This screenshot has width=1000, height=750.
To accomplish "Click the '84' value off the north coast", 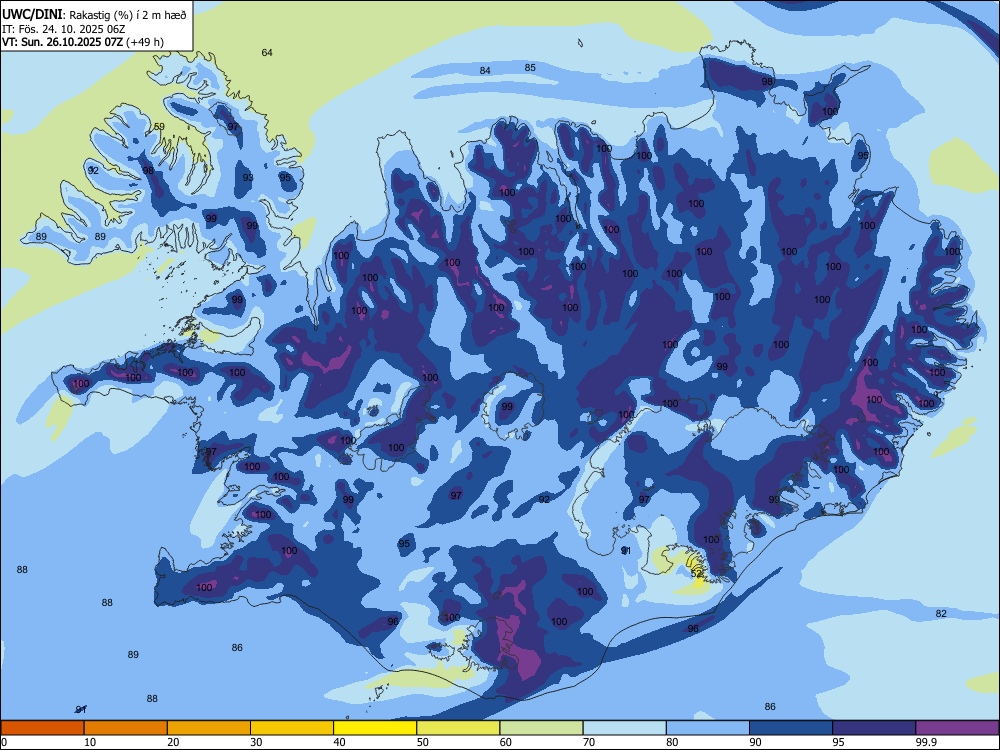I will (x=485, y=71).
